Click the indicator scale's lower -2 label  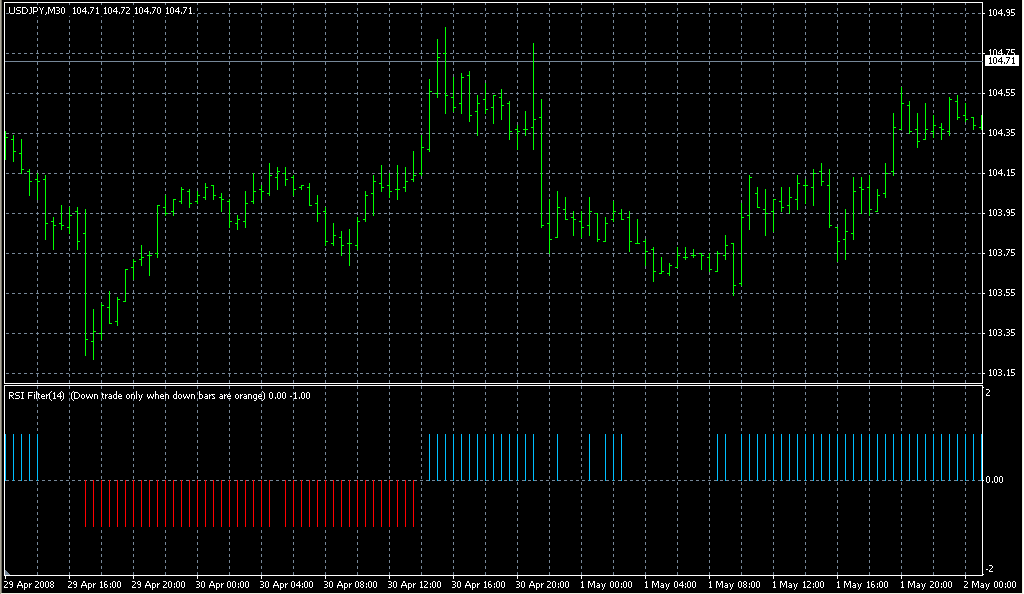click(x=988, y=569)
